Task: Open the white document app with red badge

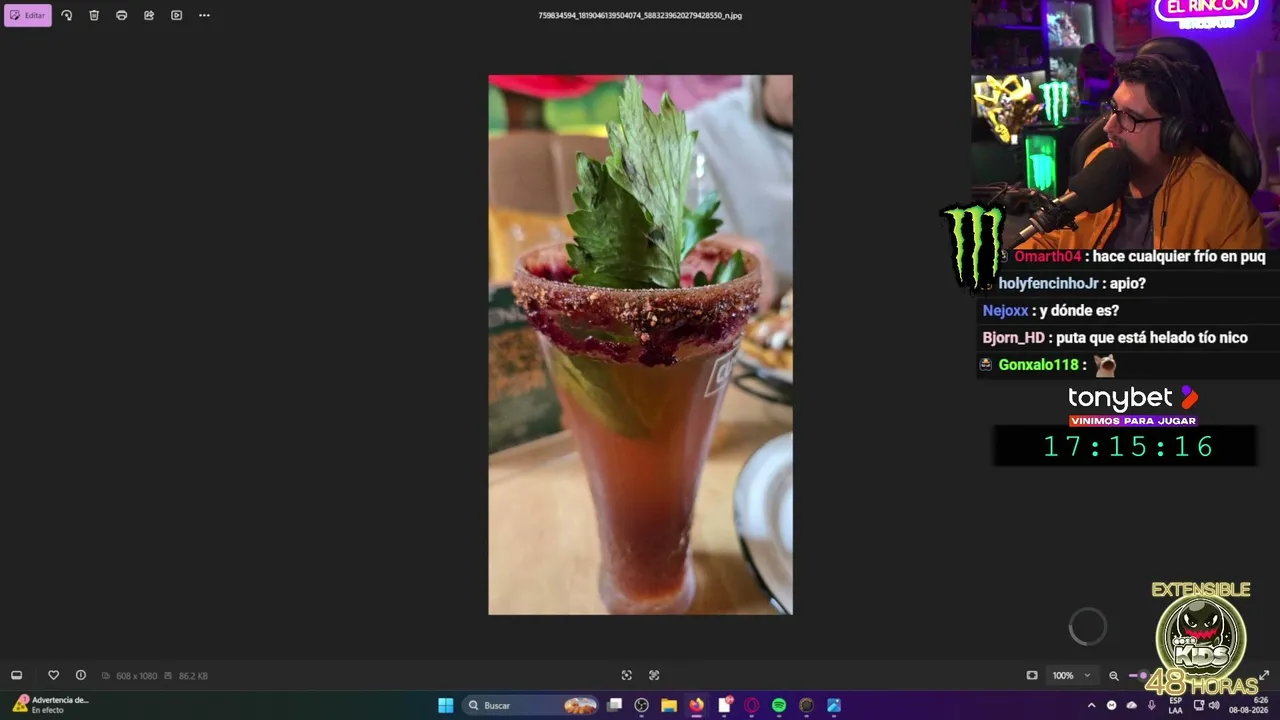Action: coord(725,705)
